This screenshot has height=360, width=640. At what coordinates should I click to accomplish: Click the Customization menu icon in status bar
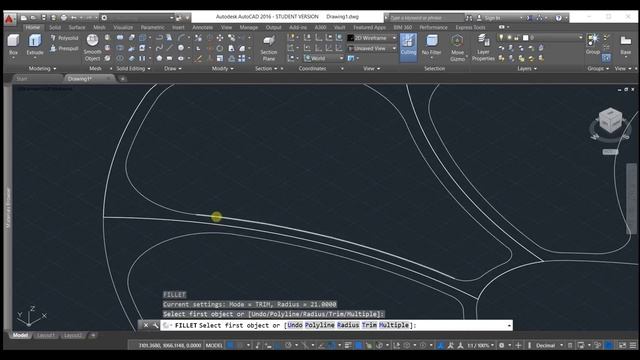pyautogui.click(x=633, y=345)
